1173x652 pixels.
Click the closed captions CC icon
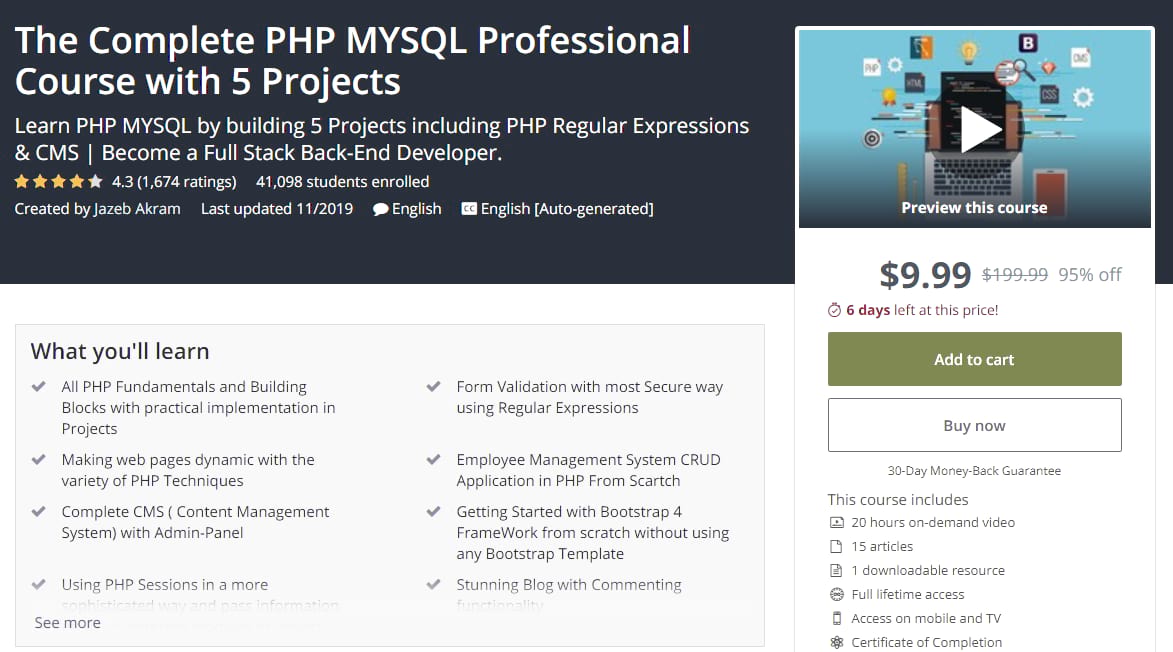point(470,208)
